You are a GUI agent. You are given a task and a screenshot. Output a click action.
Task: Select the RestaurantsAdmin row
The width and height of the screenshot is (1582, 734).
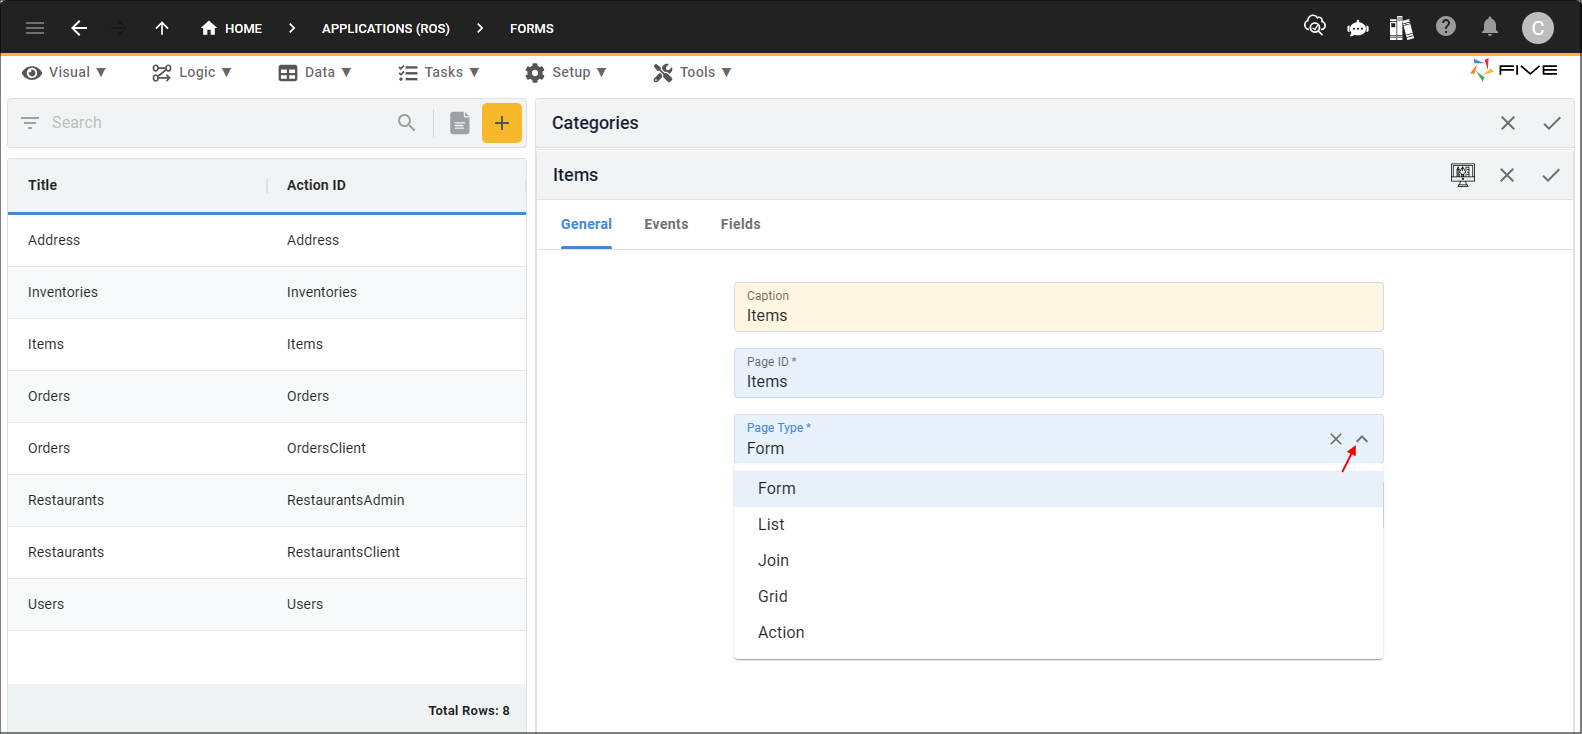click(267, 500)
